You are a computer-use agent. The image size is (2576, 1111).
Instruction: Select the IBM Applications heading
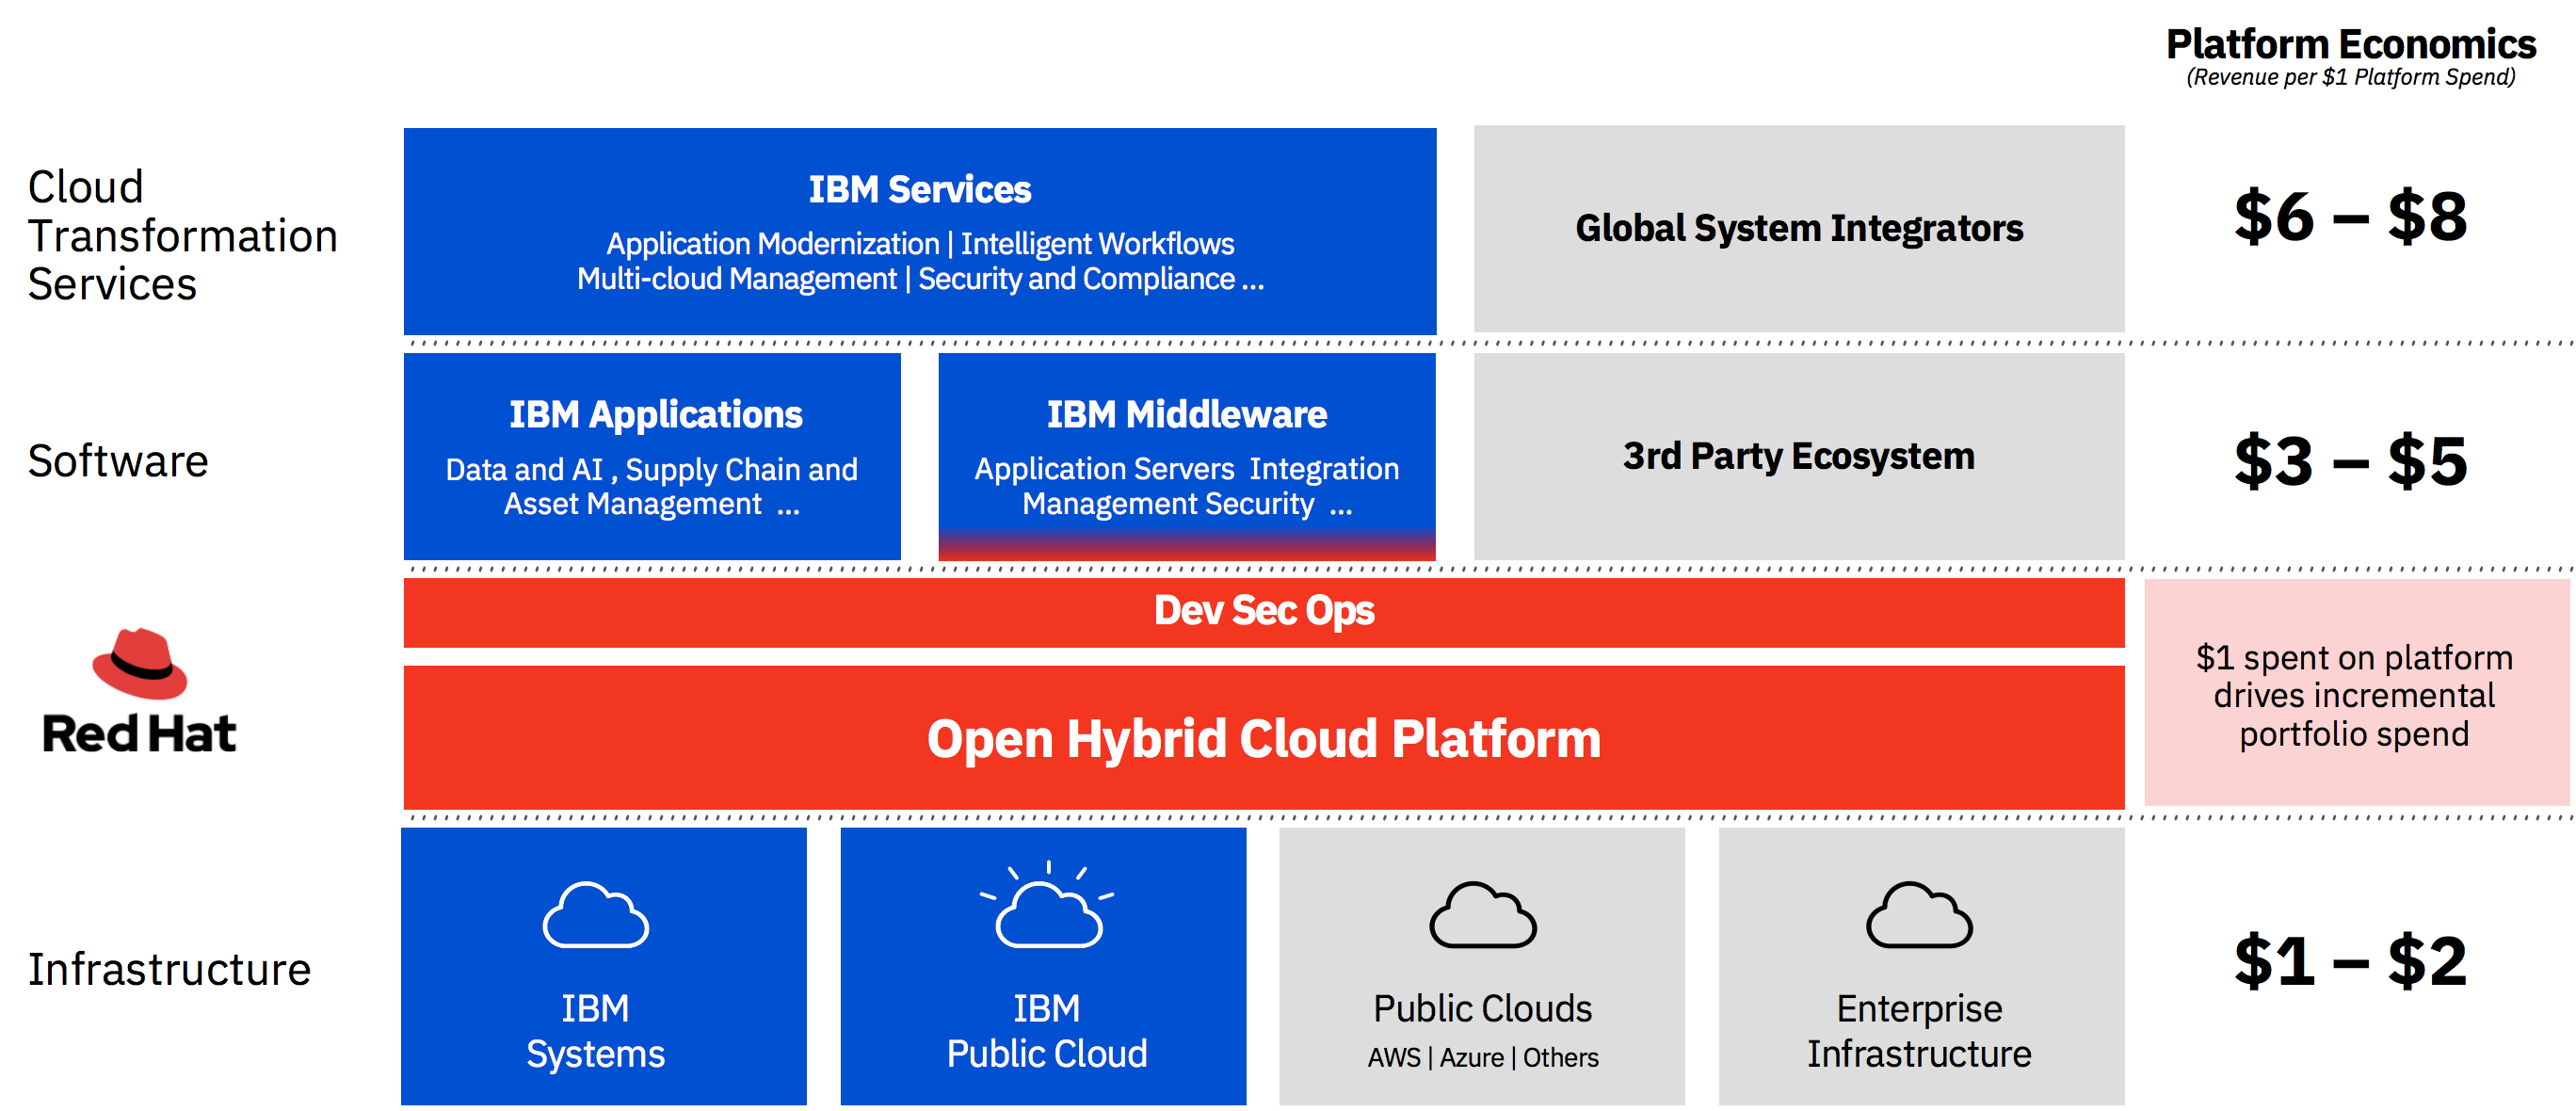655,414
